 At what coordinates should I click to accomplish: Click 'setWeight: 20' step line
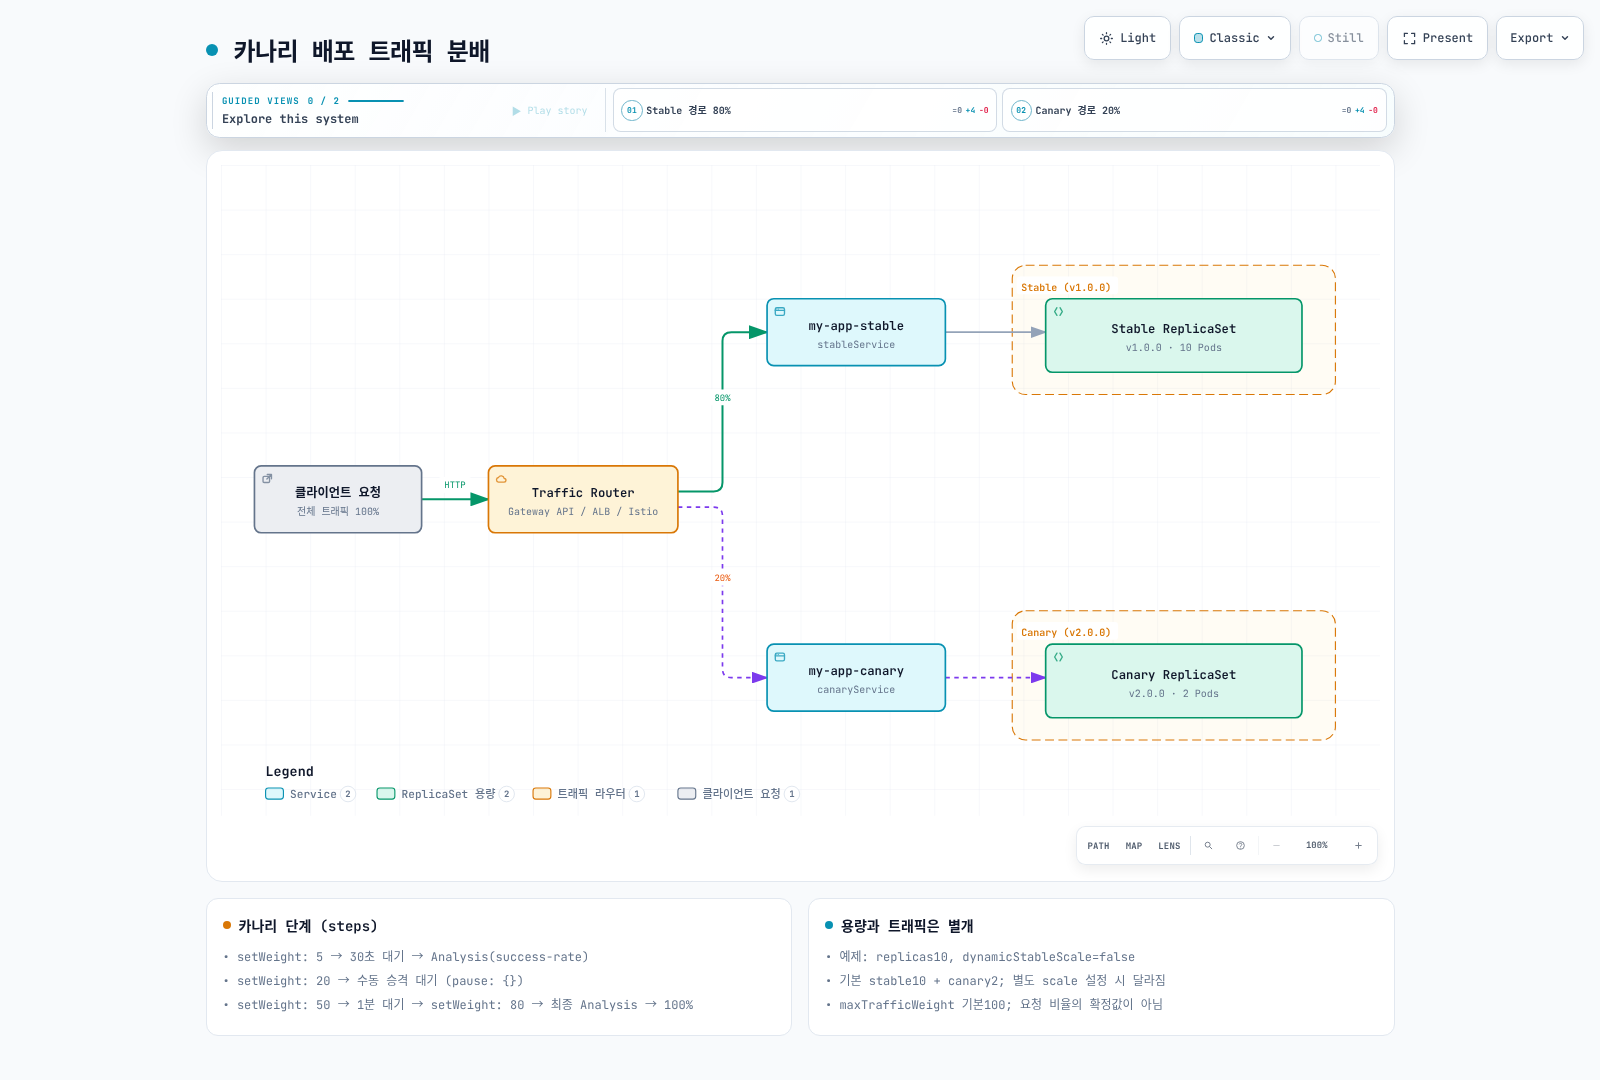coord(380,981)
